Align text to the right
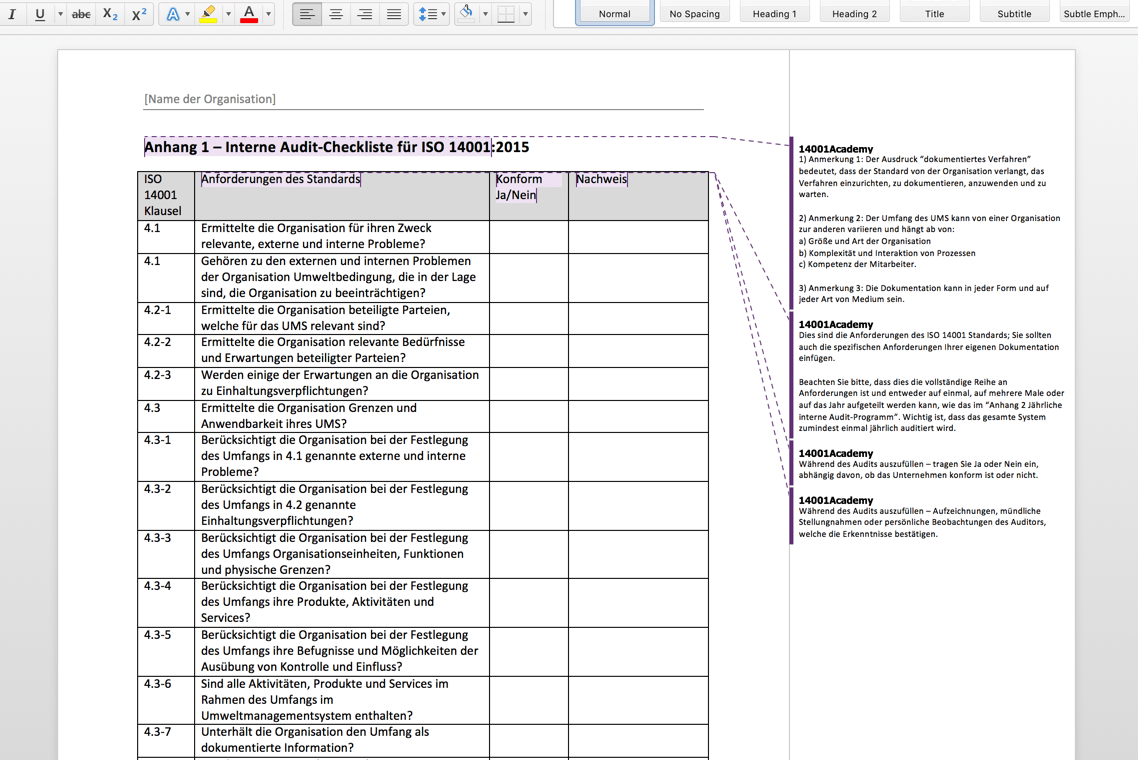The height and width of the screenshot is (760, 1138). pos(365,14)
